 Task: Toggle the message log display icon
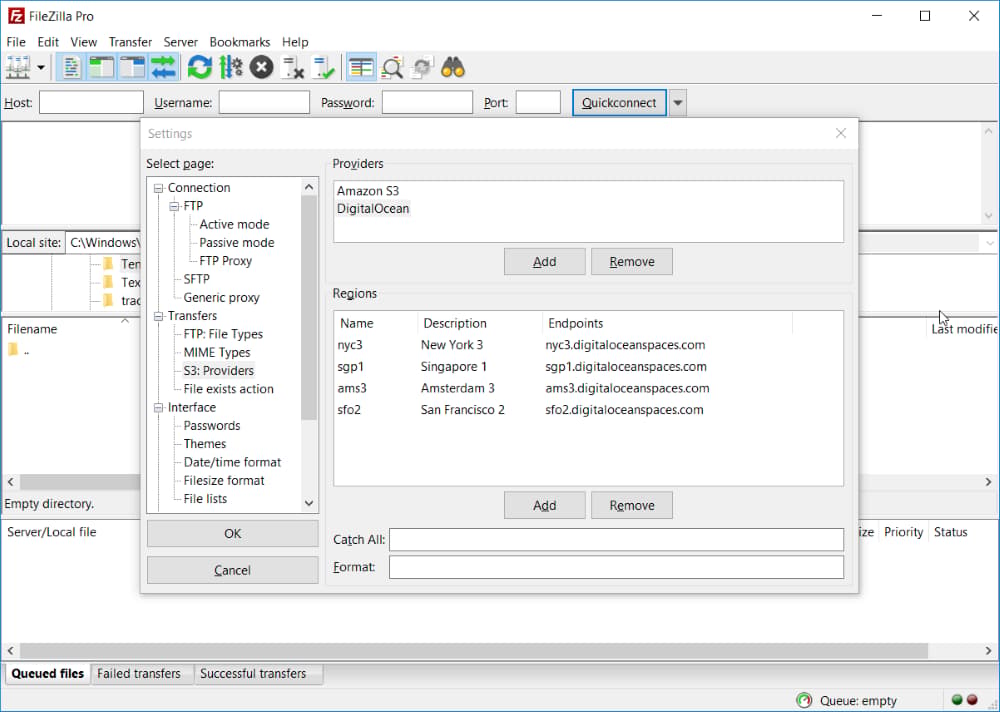point(70,67)
